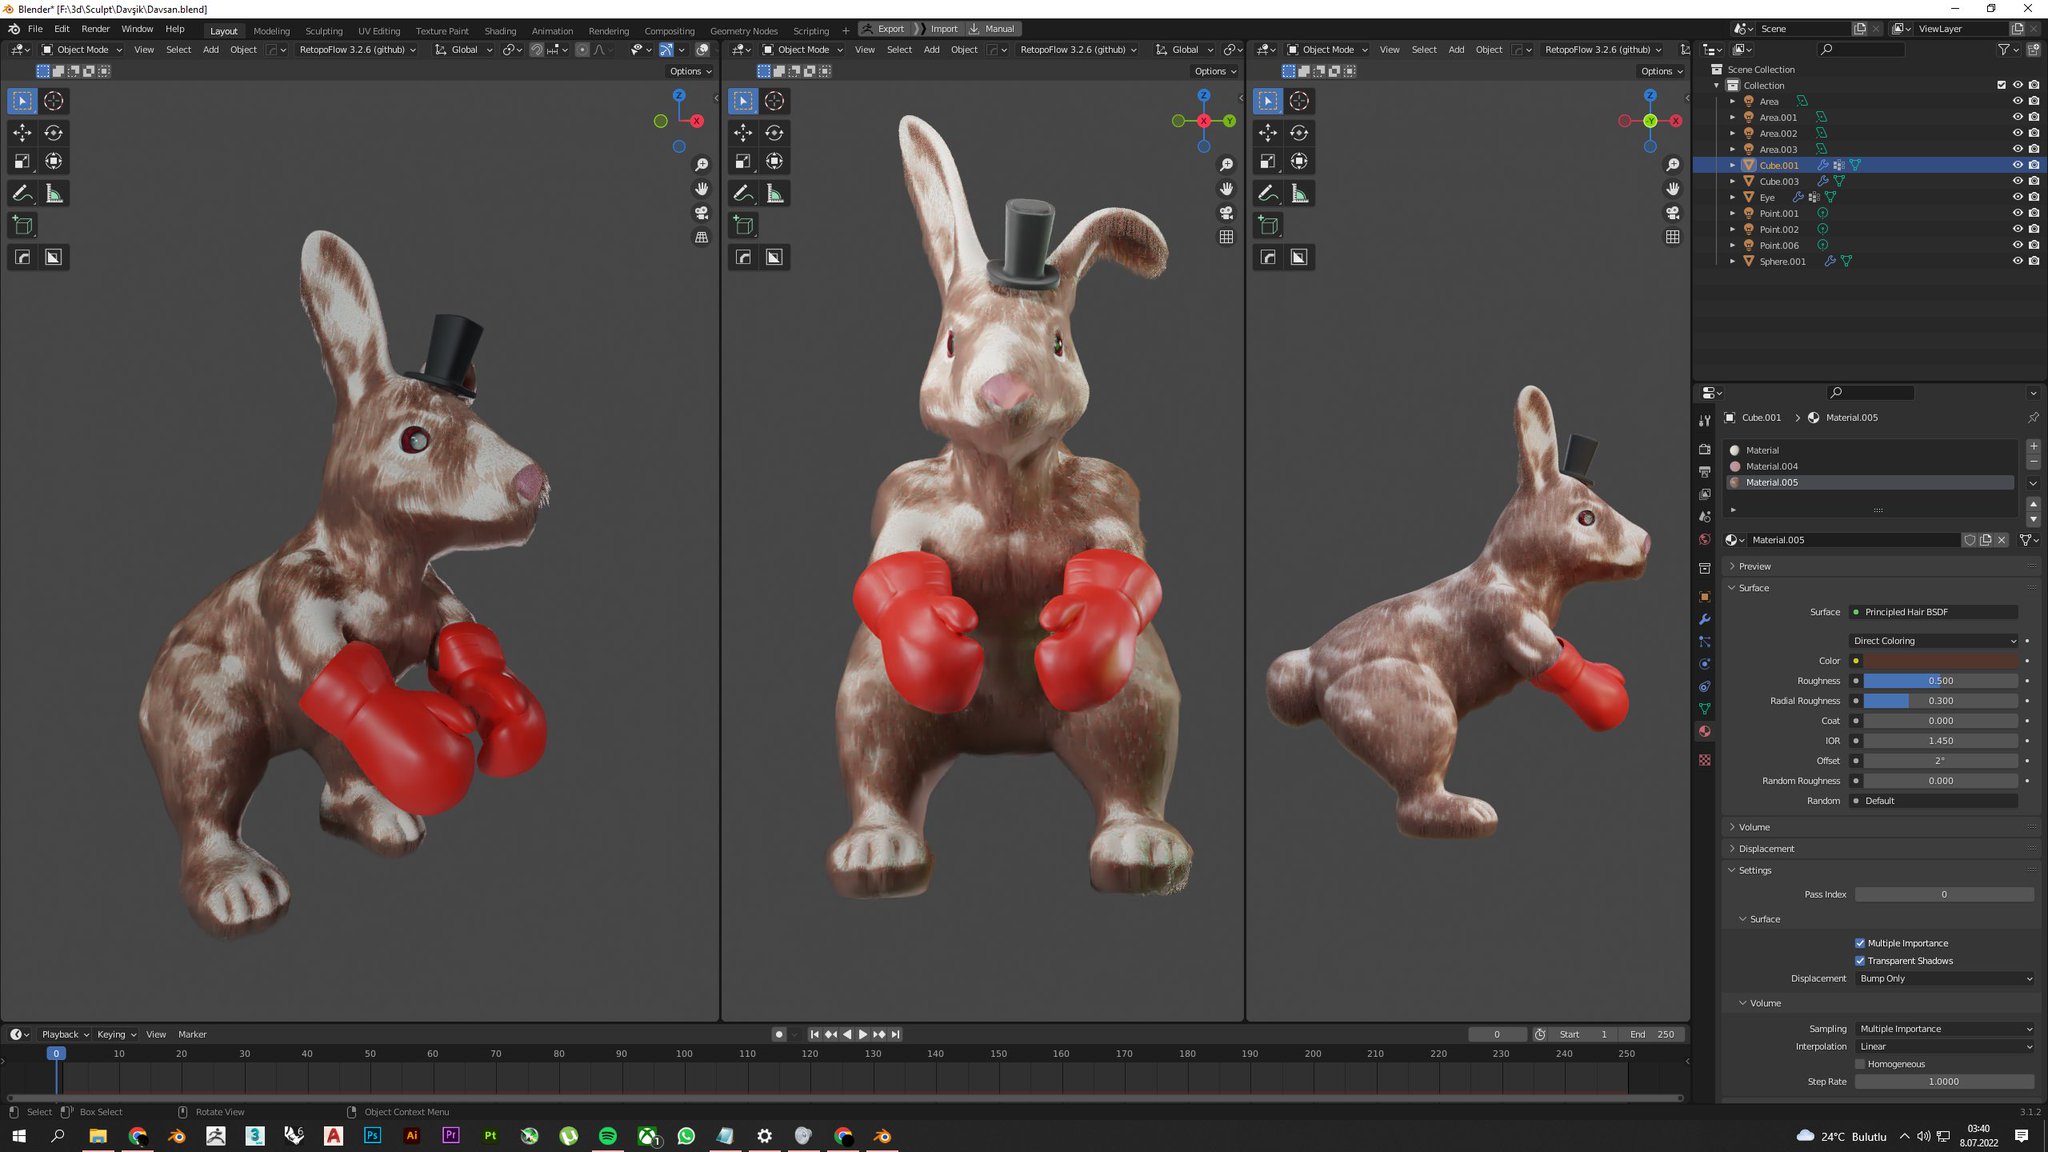Select the Measure tool in left viewport
This screenshot has width=2048, height=1152.
point(54,194)
